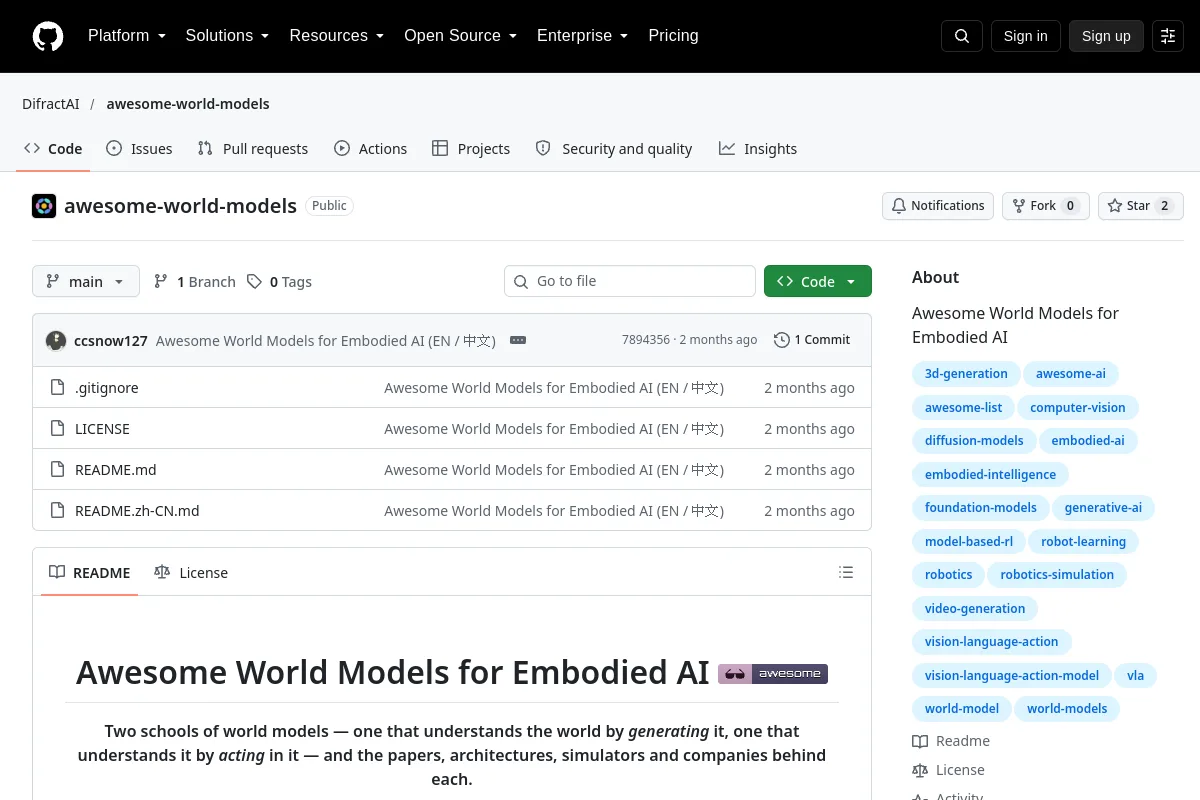1200x800 pixels.
Task: Open the Solutions dropdown menu
Action: [227, 36]
